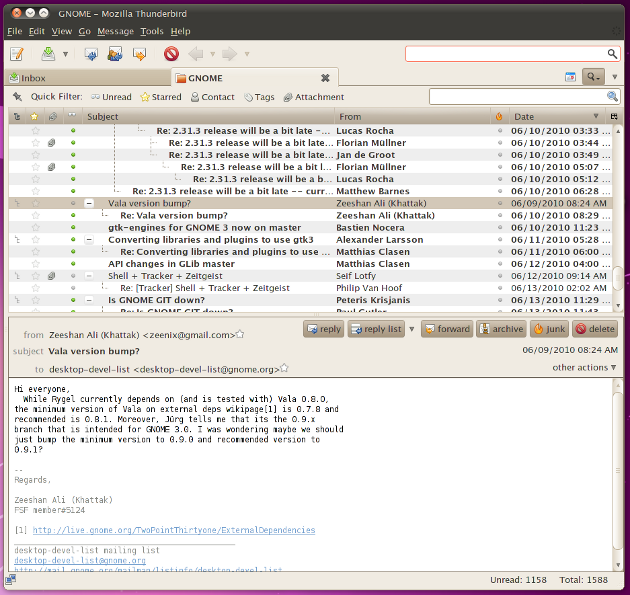Toggle the Quick Filter pin icon
Image resolution: width=630 pixels, height=595 pixels.
[x=17, y=97]
